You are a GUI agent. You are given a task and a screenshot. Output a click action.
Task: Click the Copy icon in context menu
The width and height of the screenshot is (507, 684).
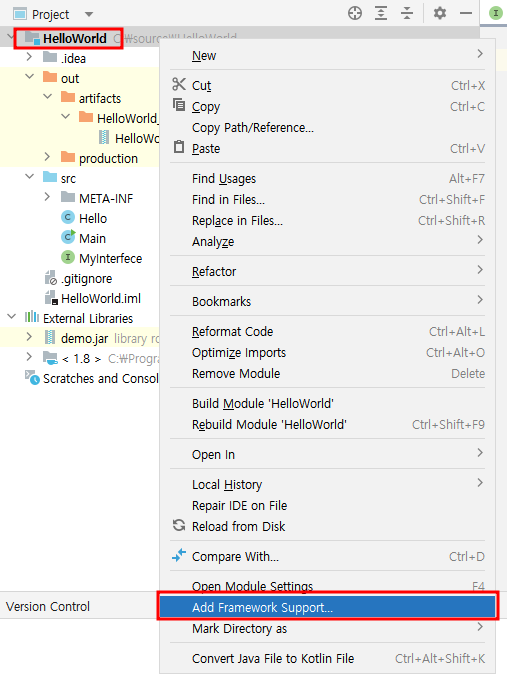click(x=179, y=105)
